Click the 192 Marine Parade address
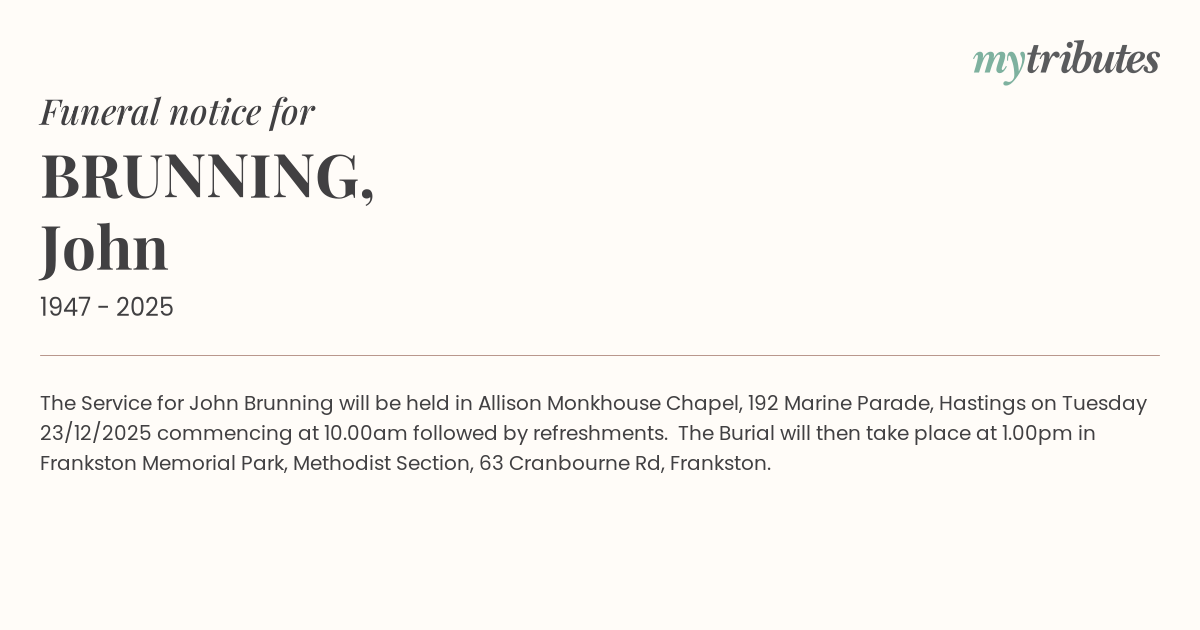The image size is (1200, 630). pyautogui.click(x=838, y=403)
